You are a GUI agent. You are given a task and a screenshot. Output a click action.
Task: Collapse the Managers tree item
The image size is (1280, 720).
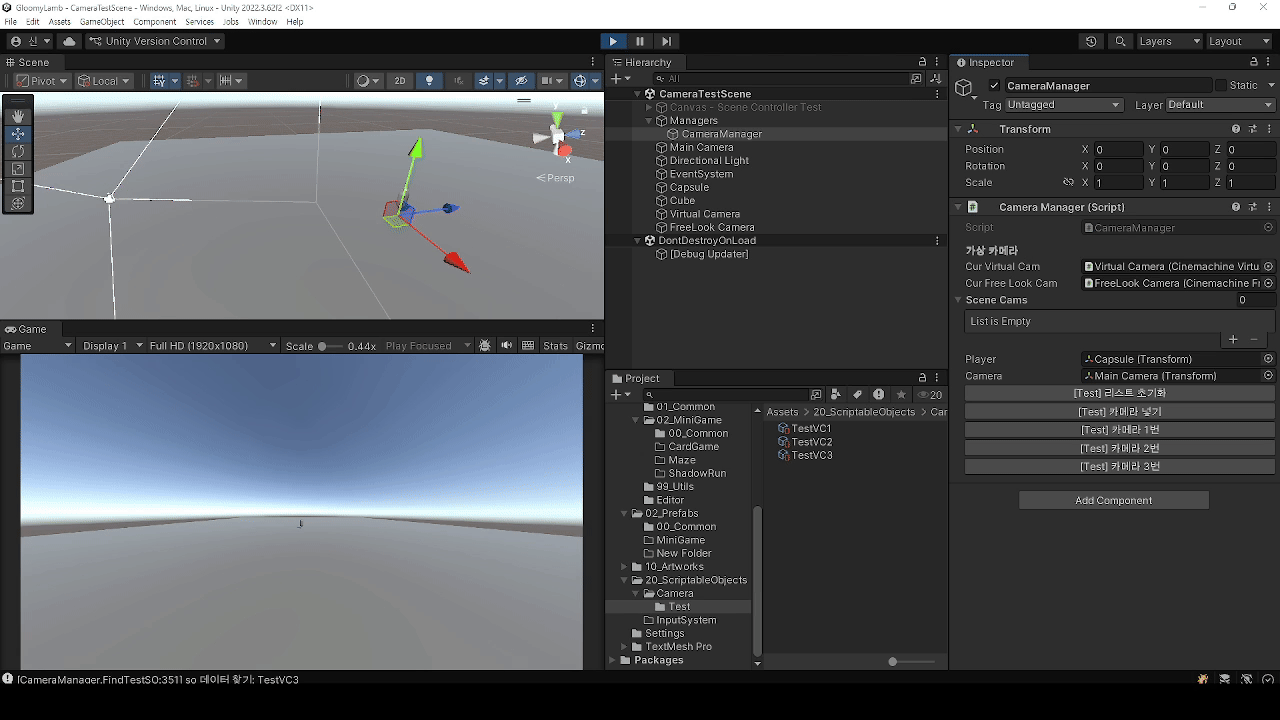point(648,121)
